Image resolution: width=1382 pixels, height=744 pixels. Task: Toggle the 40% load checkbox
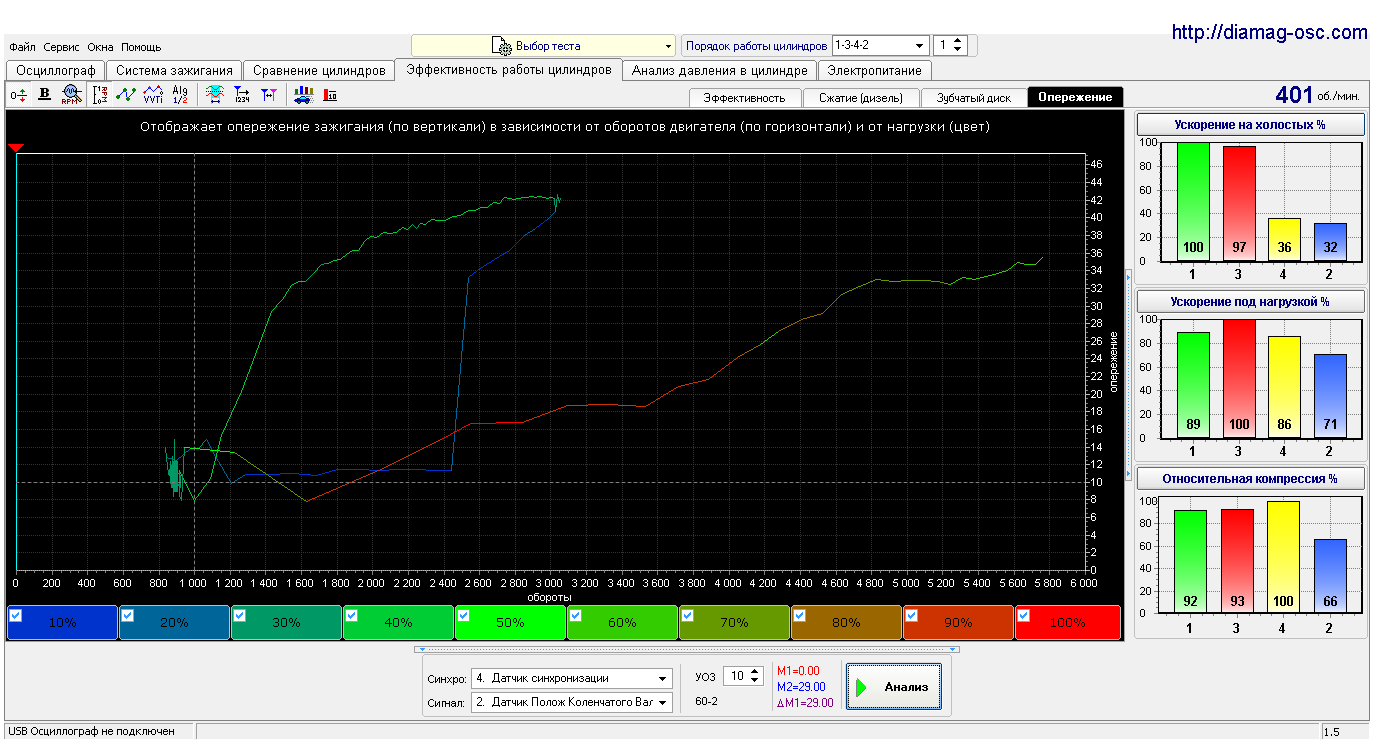click(351, 616)
